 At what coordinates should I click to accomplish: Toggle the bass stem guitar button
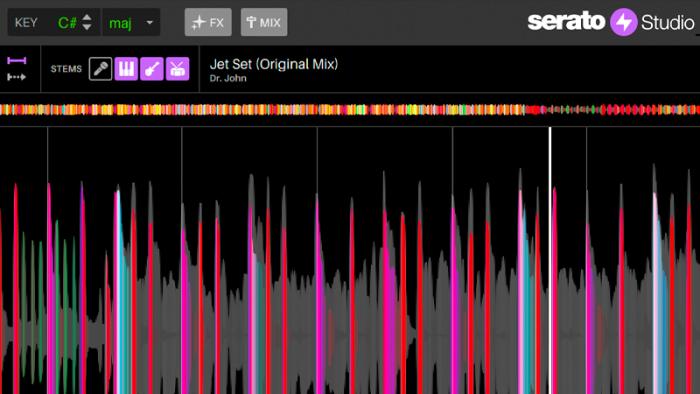152,69
